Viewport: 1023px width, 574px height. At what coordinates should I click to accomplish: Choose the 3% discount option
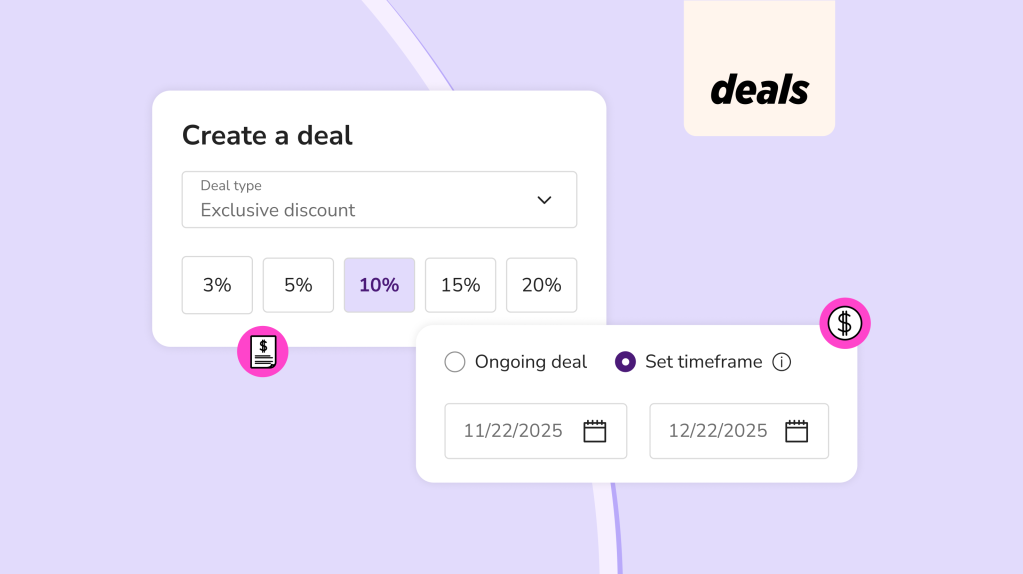(217, 285)
